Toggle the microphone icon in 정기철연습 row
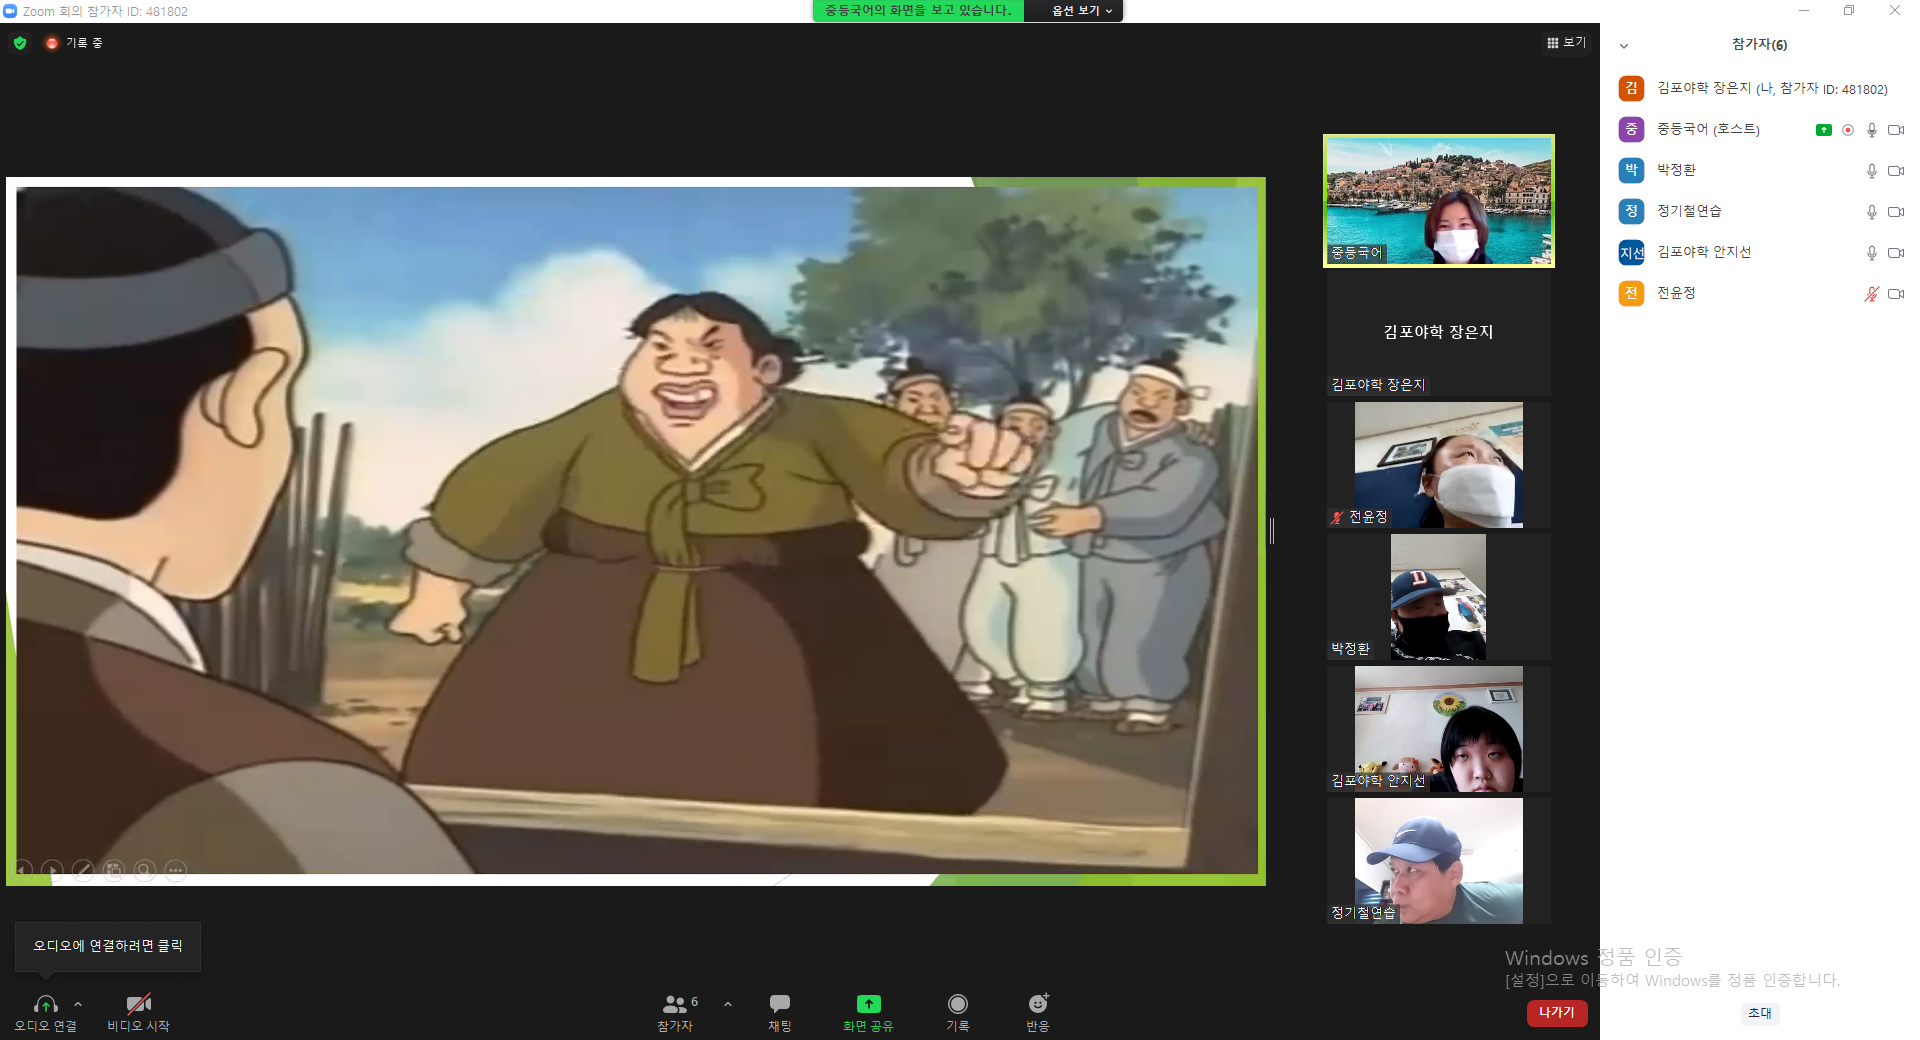The width and height of the screenshot is (1920, 1040). click(x=1872, y=212)
